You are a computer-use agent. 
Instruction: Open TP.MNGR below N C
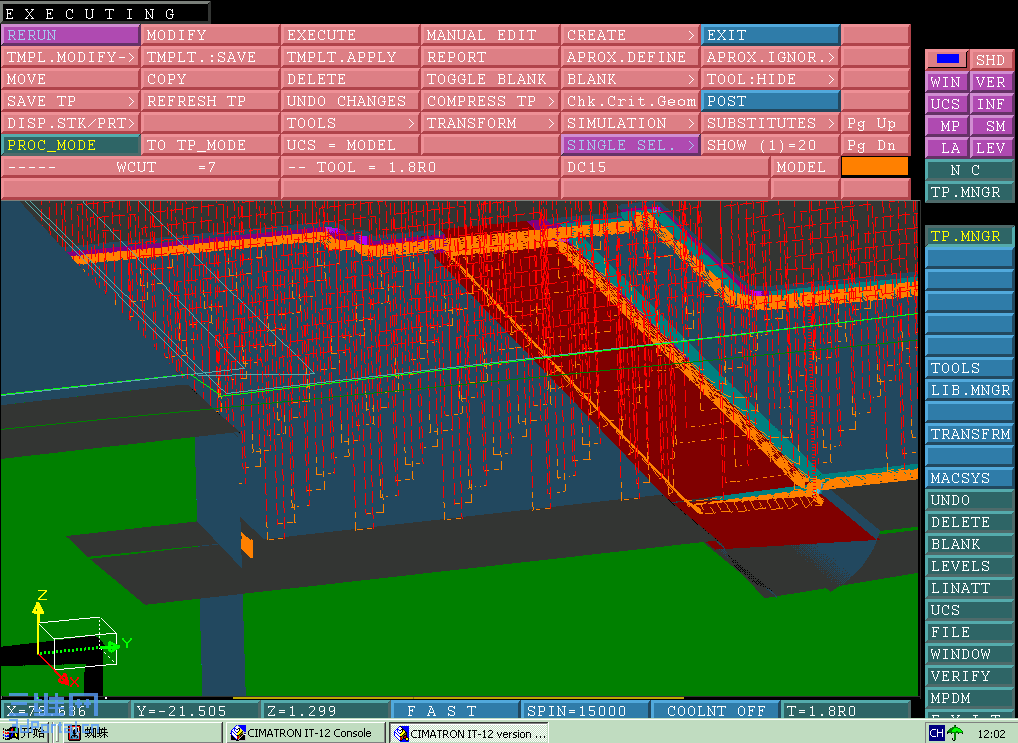pos(969,192)
